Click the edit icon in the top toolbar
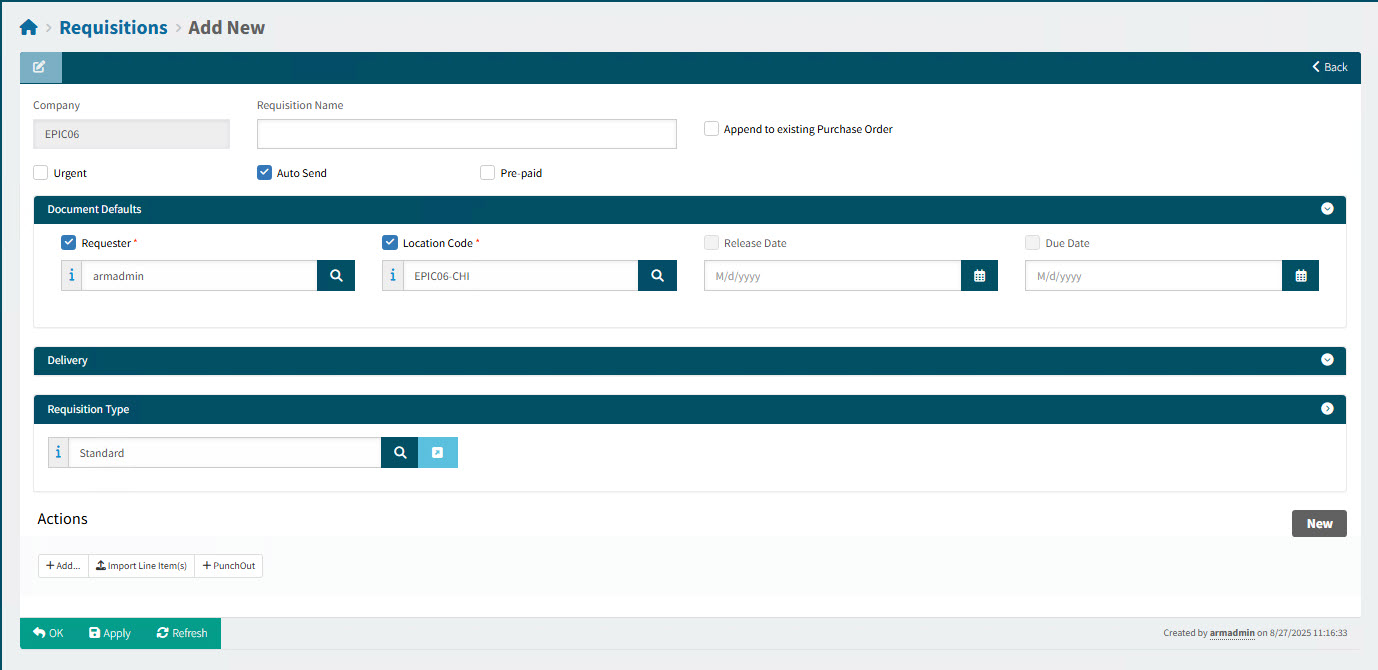Screen dimensions: 1378x670 point(40,66)
